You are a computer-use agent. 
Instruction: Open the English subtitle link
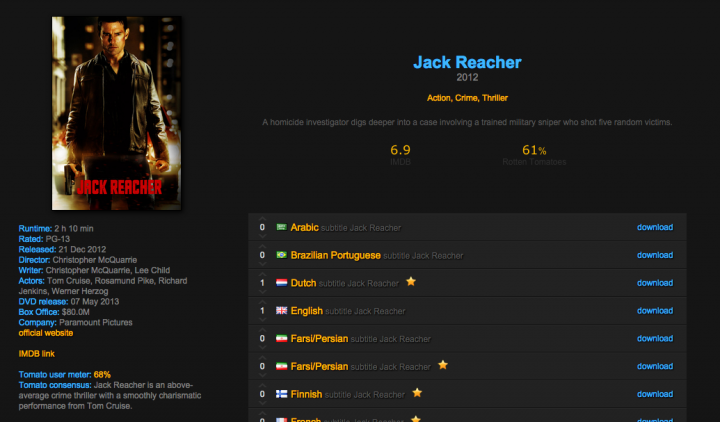click(348, 311)
